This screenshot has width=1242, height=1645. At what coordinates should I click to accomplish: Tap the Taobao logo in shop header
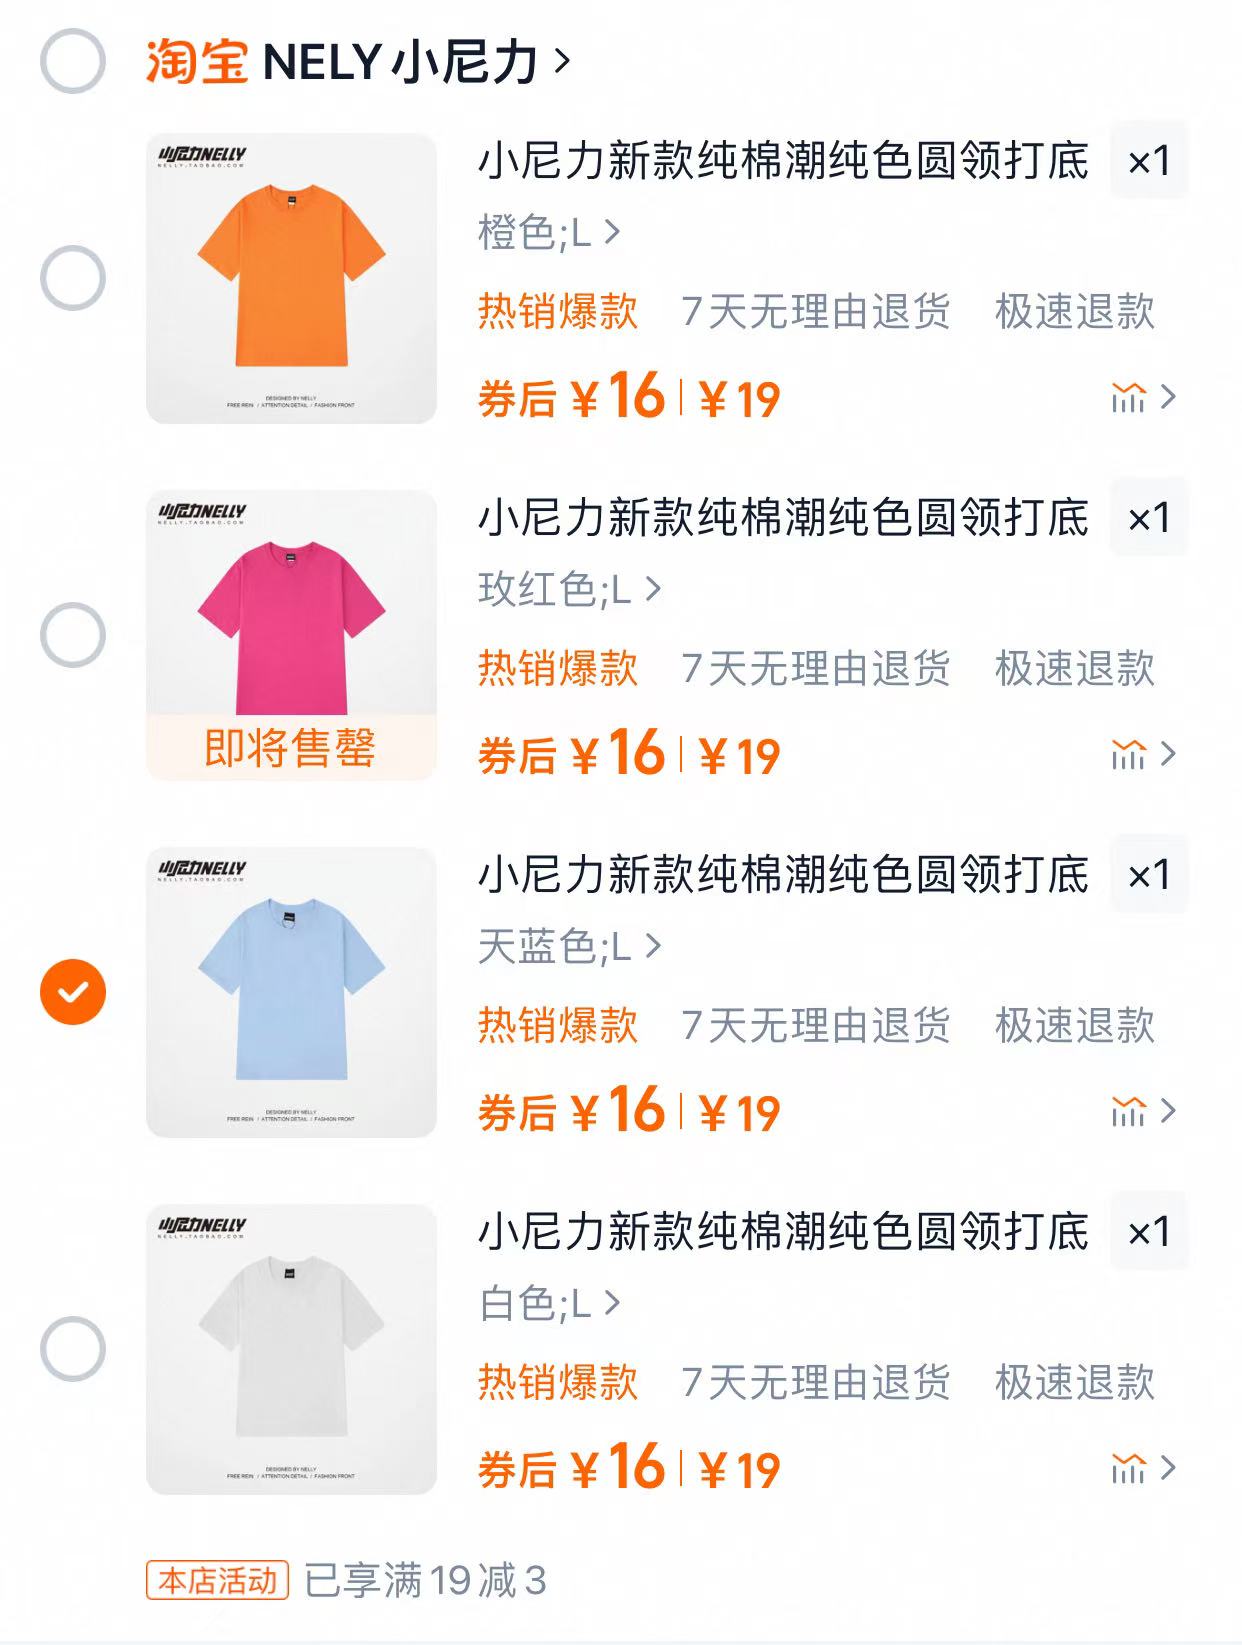(197, 62)
